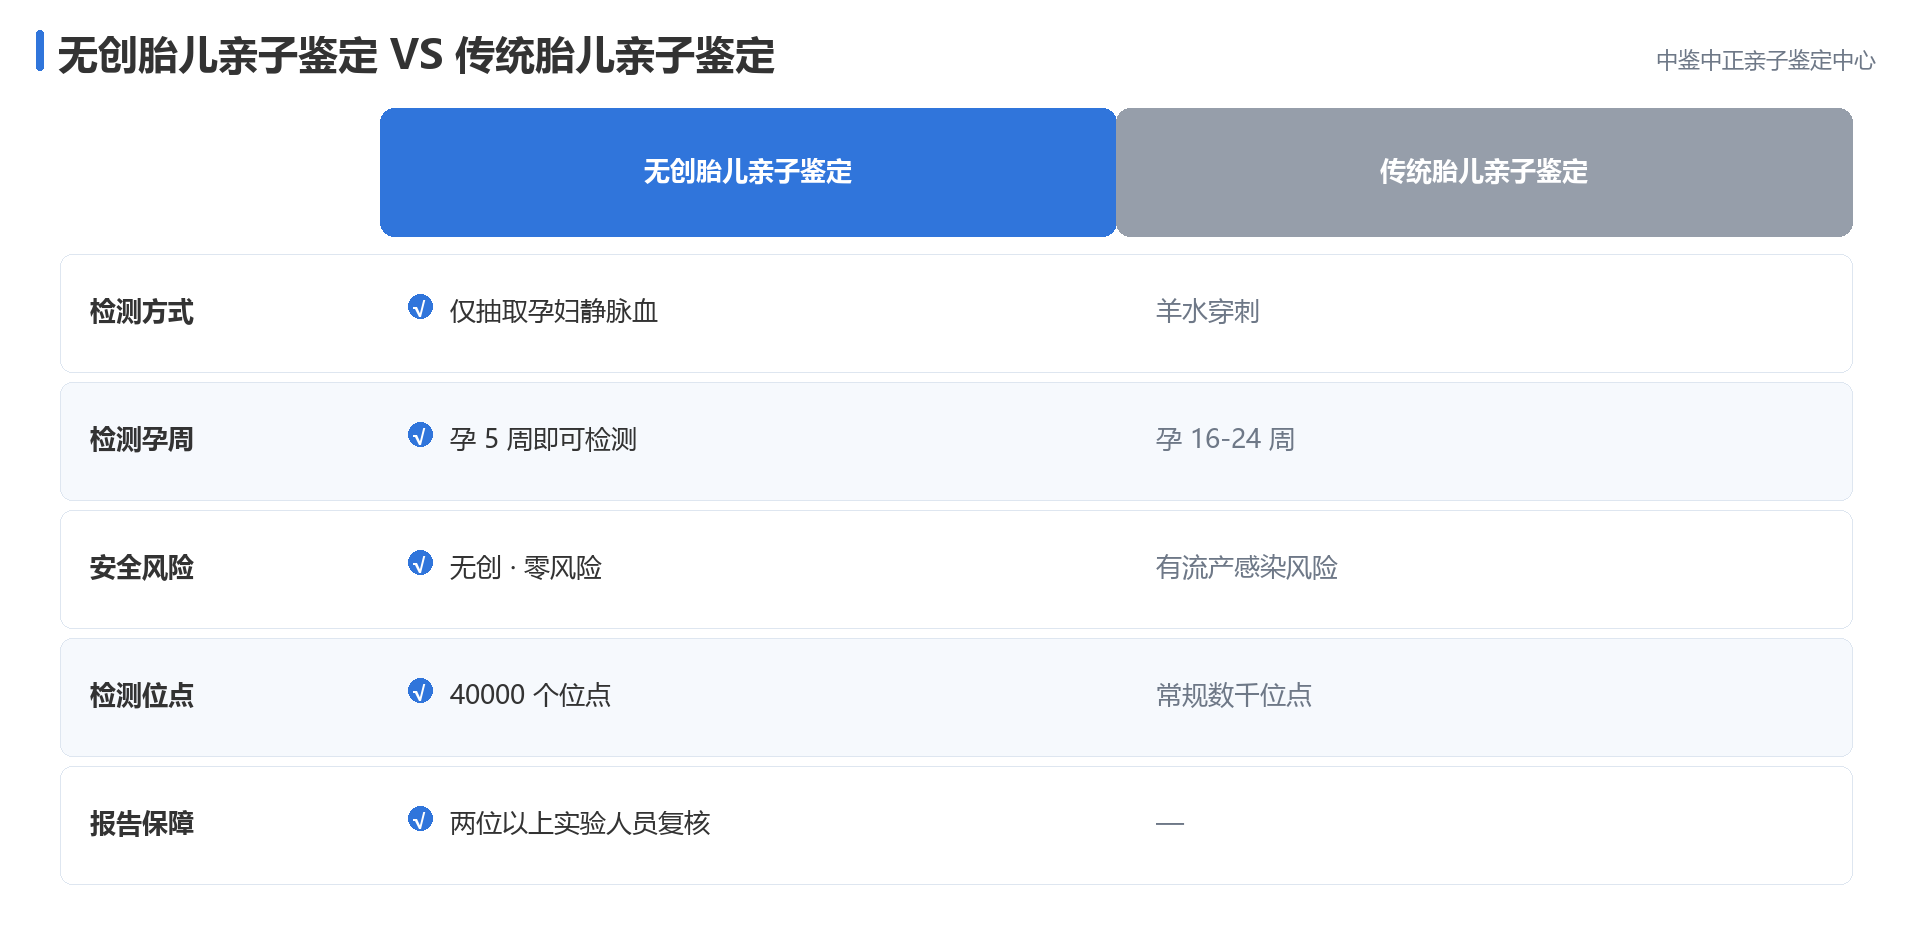Click the check icon beside 孕 5 周即可检测
This screenshot has width=1912, height=940.
pyautogui.click(x=420, y=435)
